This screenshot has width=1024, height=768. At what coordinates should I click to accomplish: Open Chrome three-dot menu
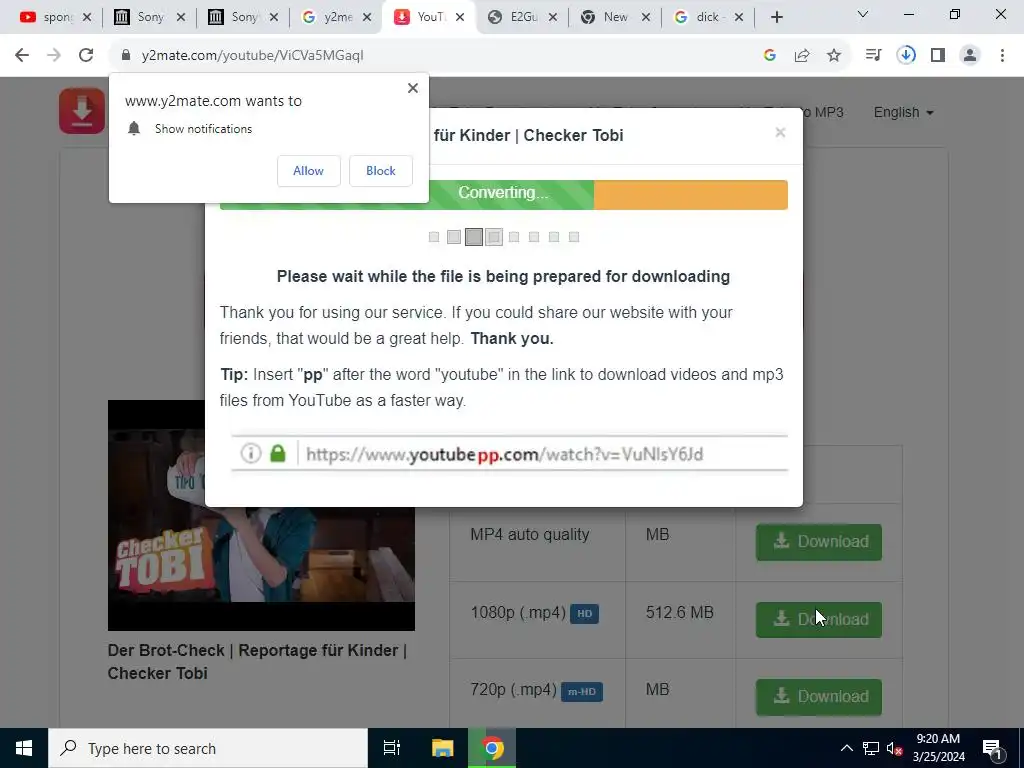click(1002, 56)
